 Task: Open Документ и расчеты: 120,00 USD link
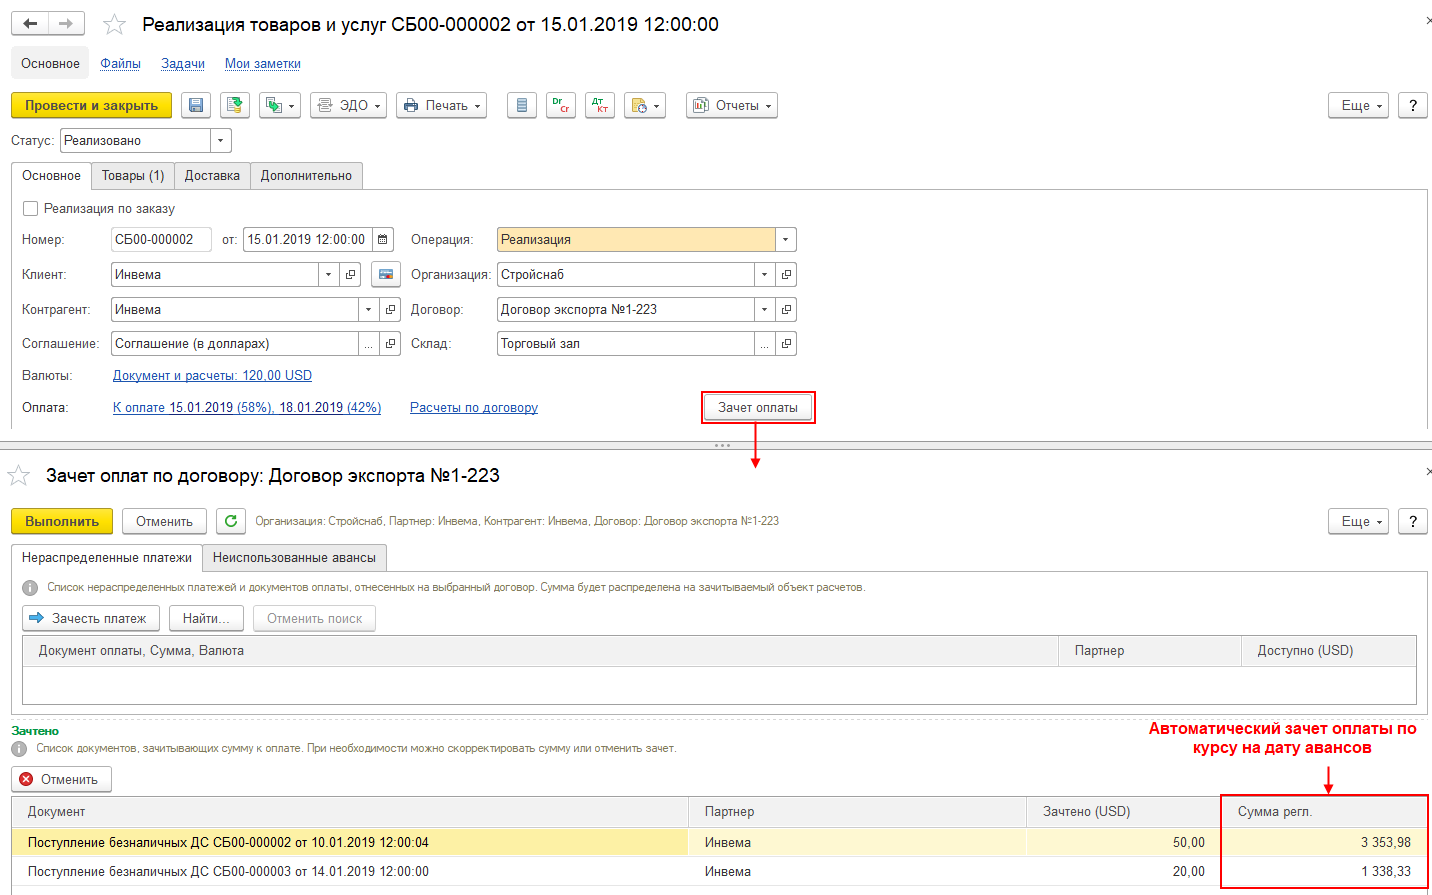pos(212,375)
